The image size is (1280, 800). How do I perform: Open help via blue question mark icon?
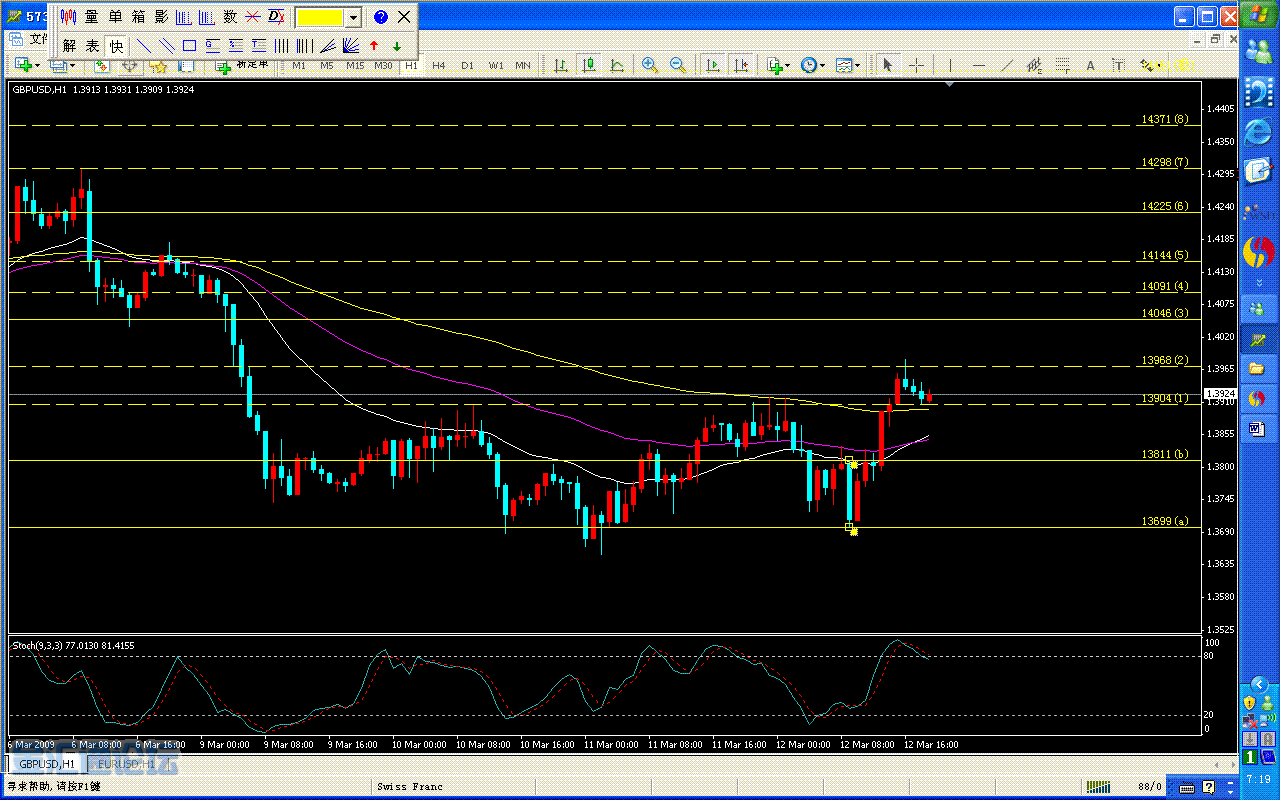pyautogui.click(x=381, y=17)
